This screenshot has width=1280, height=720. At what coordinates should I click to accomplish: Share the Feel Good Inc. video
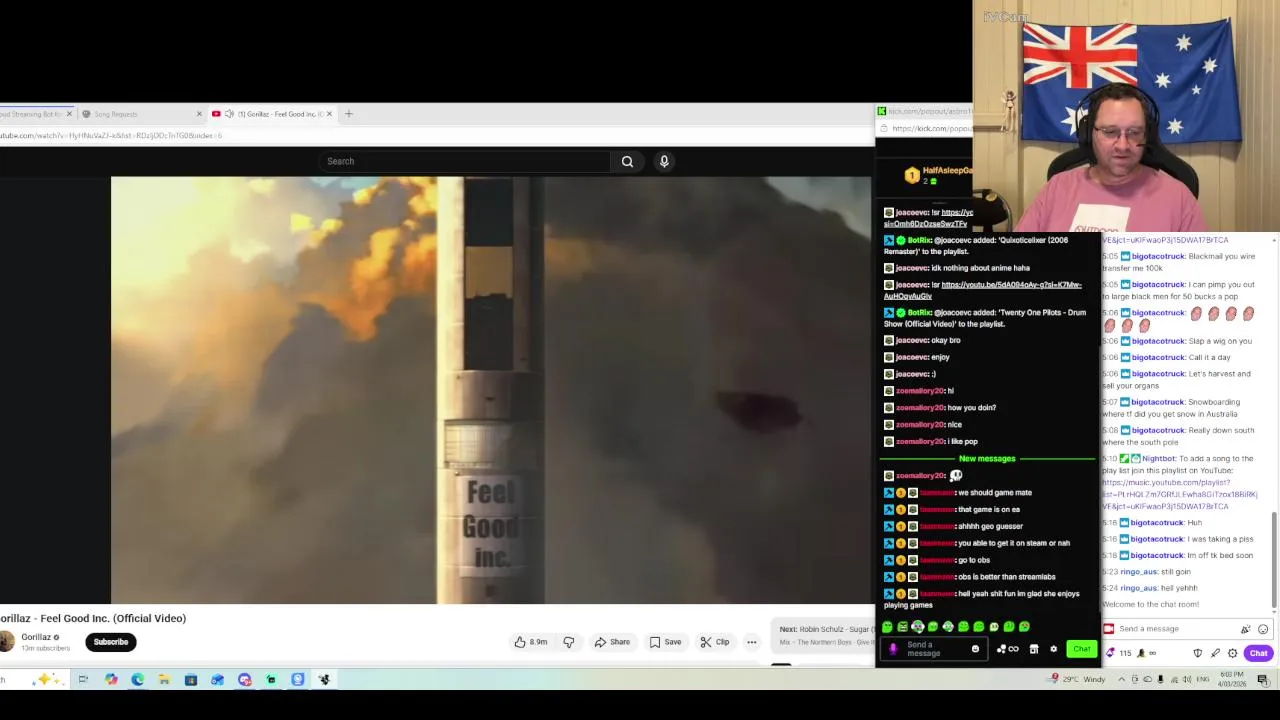tap(612, 642)
